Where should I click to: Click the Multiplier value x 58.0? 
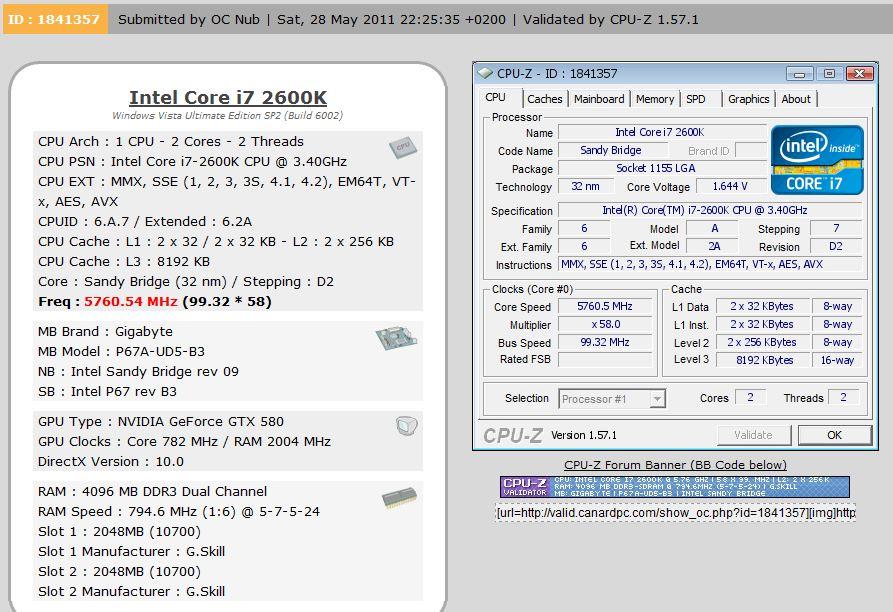click(605, 324)
